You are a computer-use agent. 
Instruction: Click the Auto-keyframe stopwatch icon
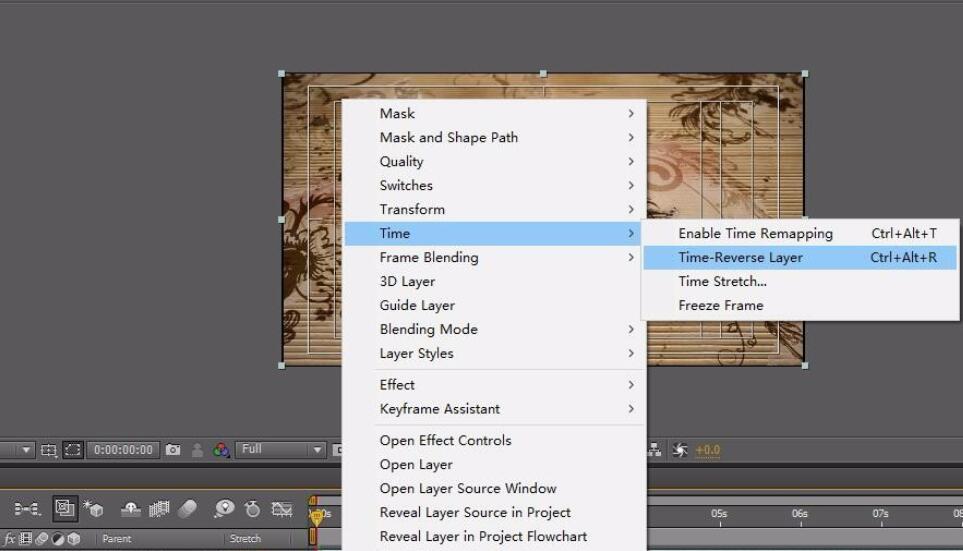coord(252,509)
